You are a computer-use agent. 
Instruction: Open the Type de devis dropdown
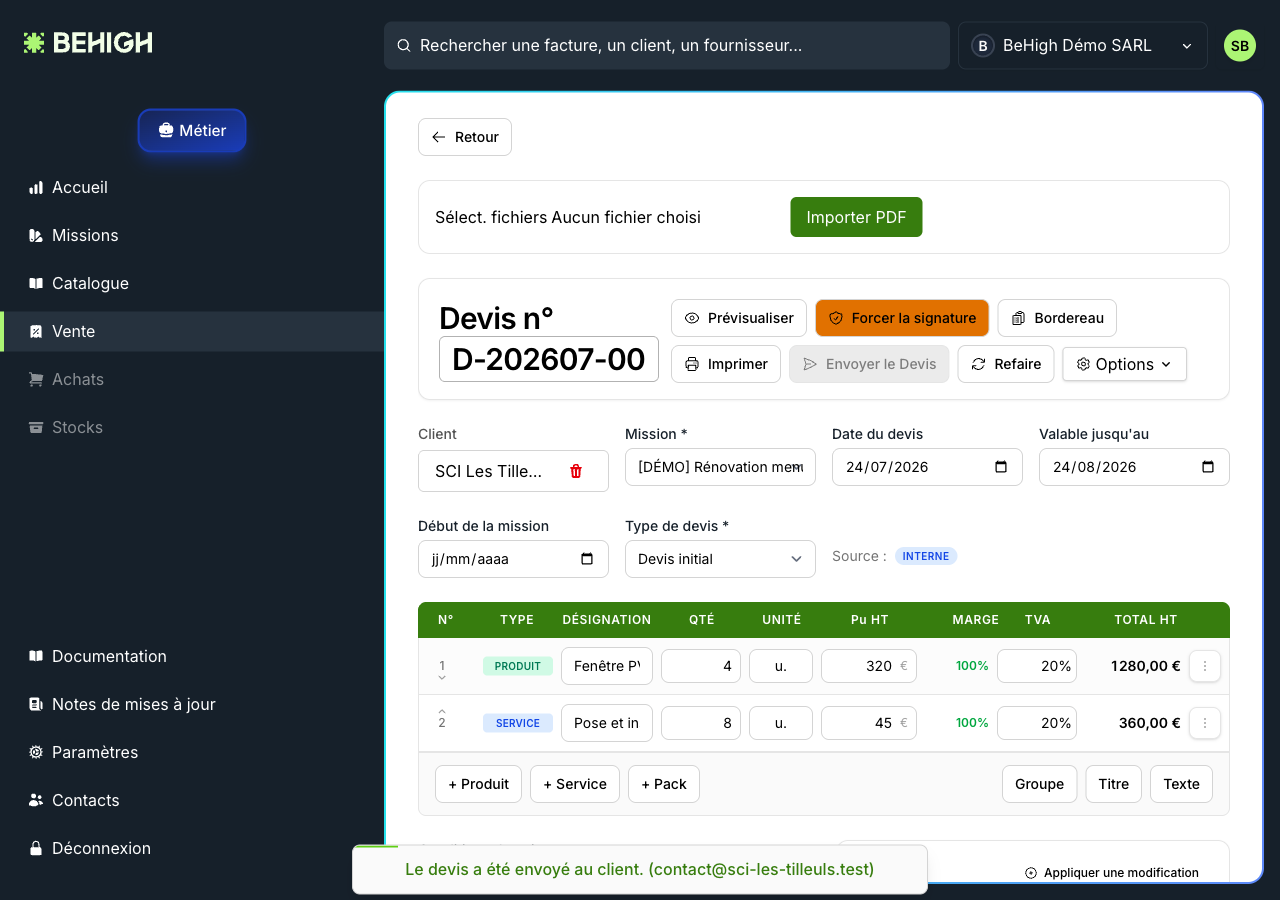pyautogui.click(x=720, y=559)
